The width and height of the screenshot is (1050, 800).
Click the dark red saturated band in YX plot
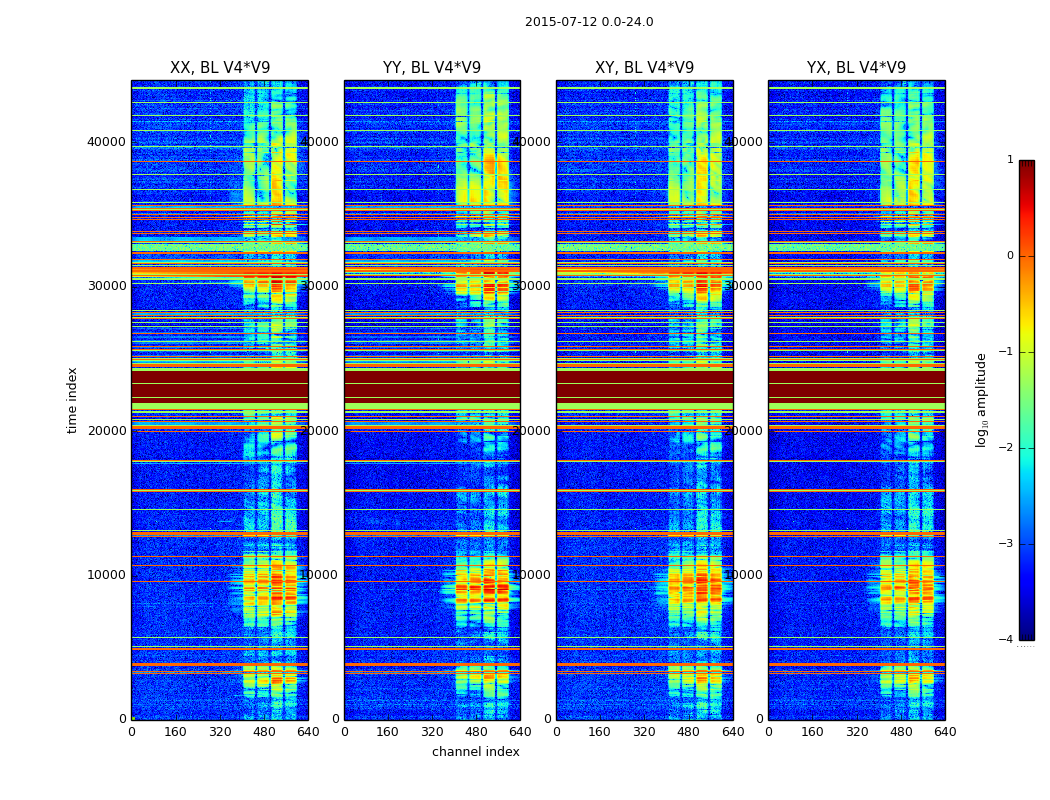point(856,390)
